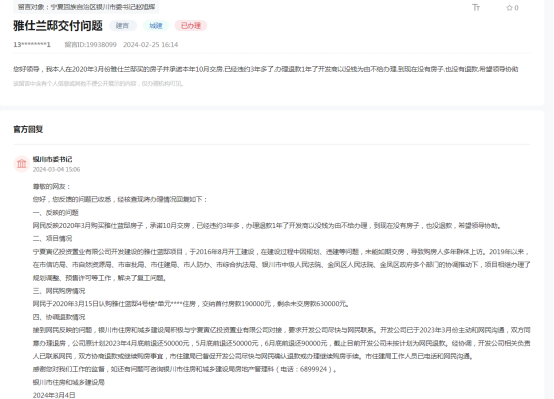
Task: Click the red status tag "已办理"
Action: pyautogui.click(x=191, y=25)
